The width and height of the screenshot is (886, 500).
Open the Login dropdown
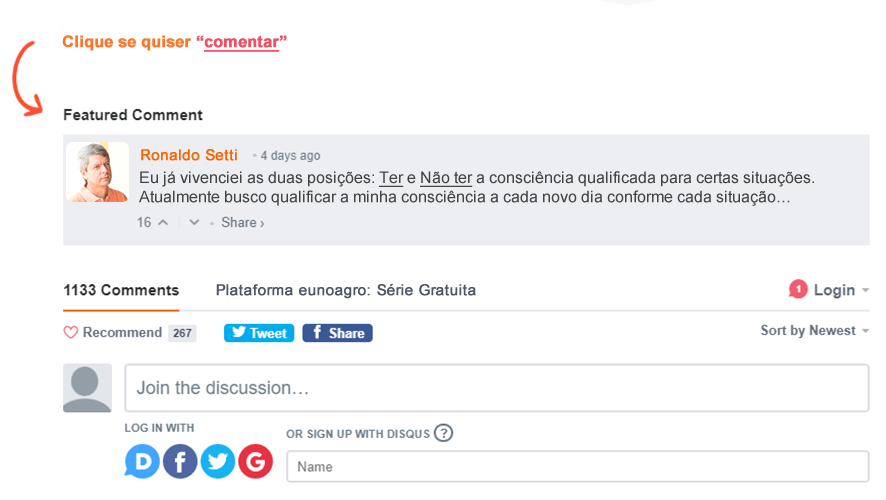[841, 290]
